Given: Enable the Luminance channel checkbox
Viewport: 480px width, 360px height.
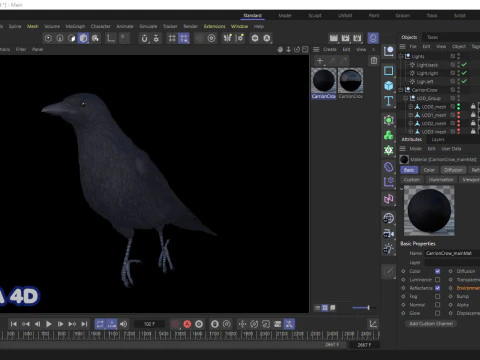Looking at the screenshot, I should coord(437,279).
